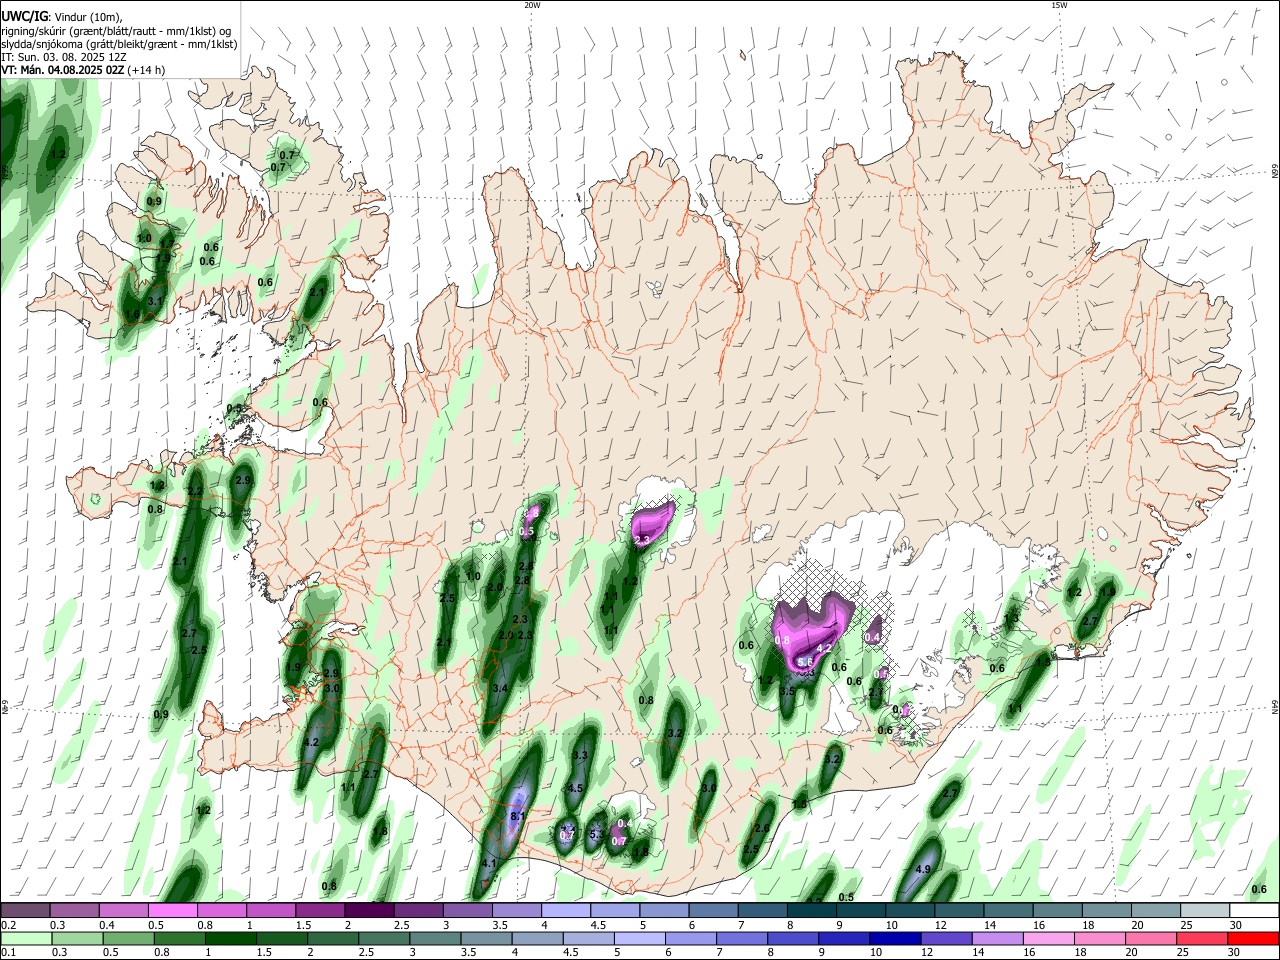The image size is (1280, 960).
Task: Click the 3.3 rainfall value
Action: click(x=580, y=755)
